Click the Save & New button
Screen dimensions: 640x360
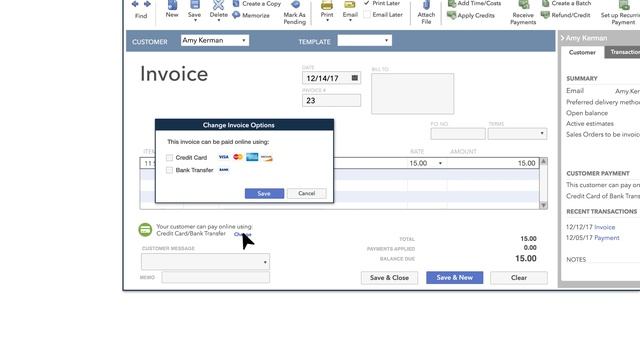[x=455, y=278]
